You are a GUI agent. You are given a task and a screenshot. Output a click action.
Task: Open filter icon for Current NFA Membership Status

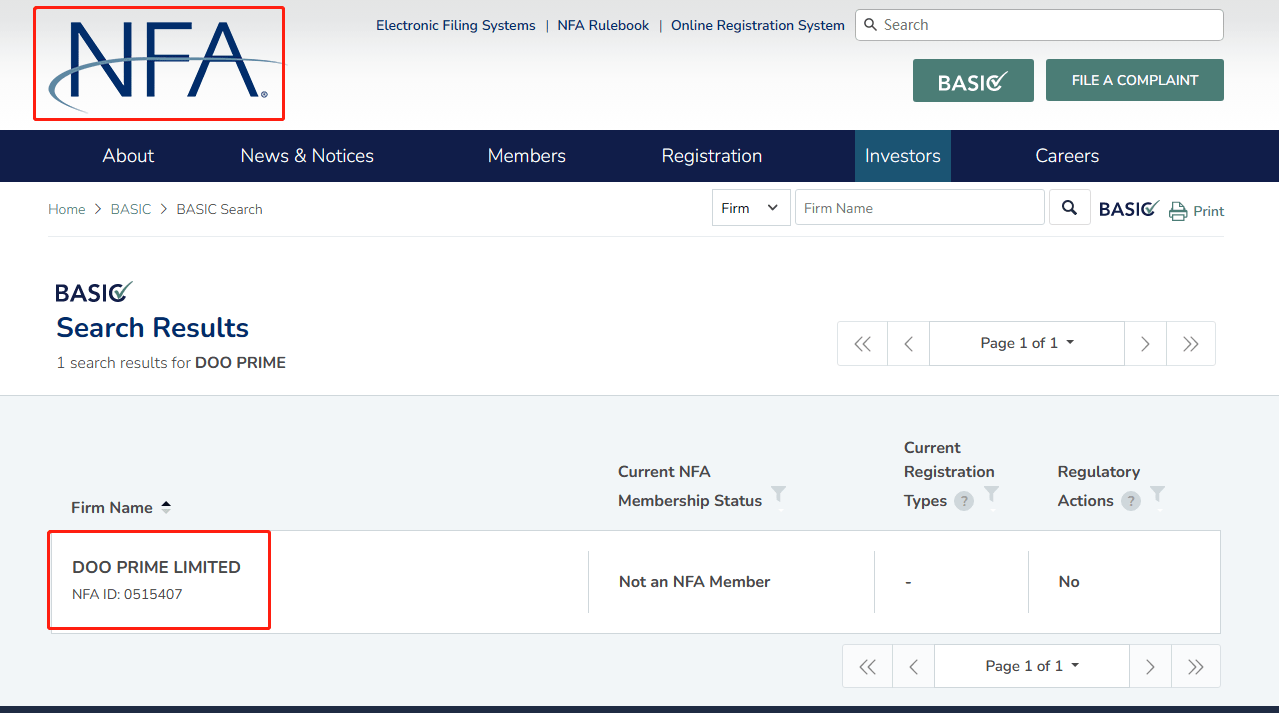tap(778, 494)
